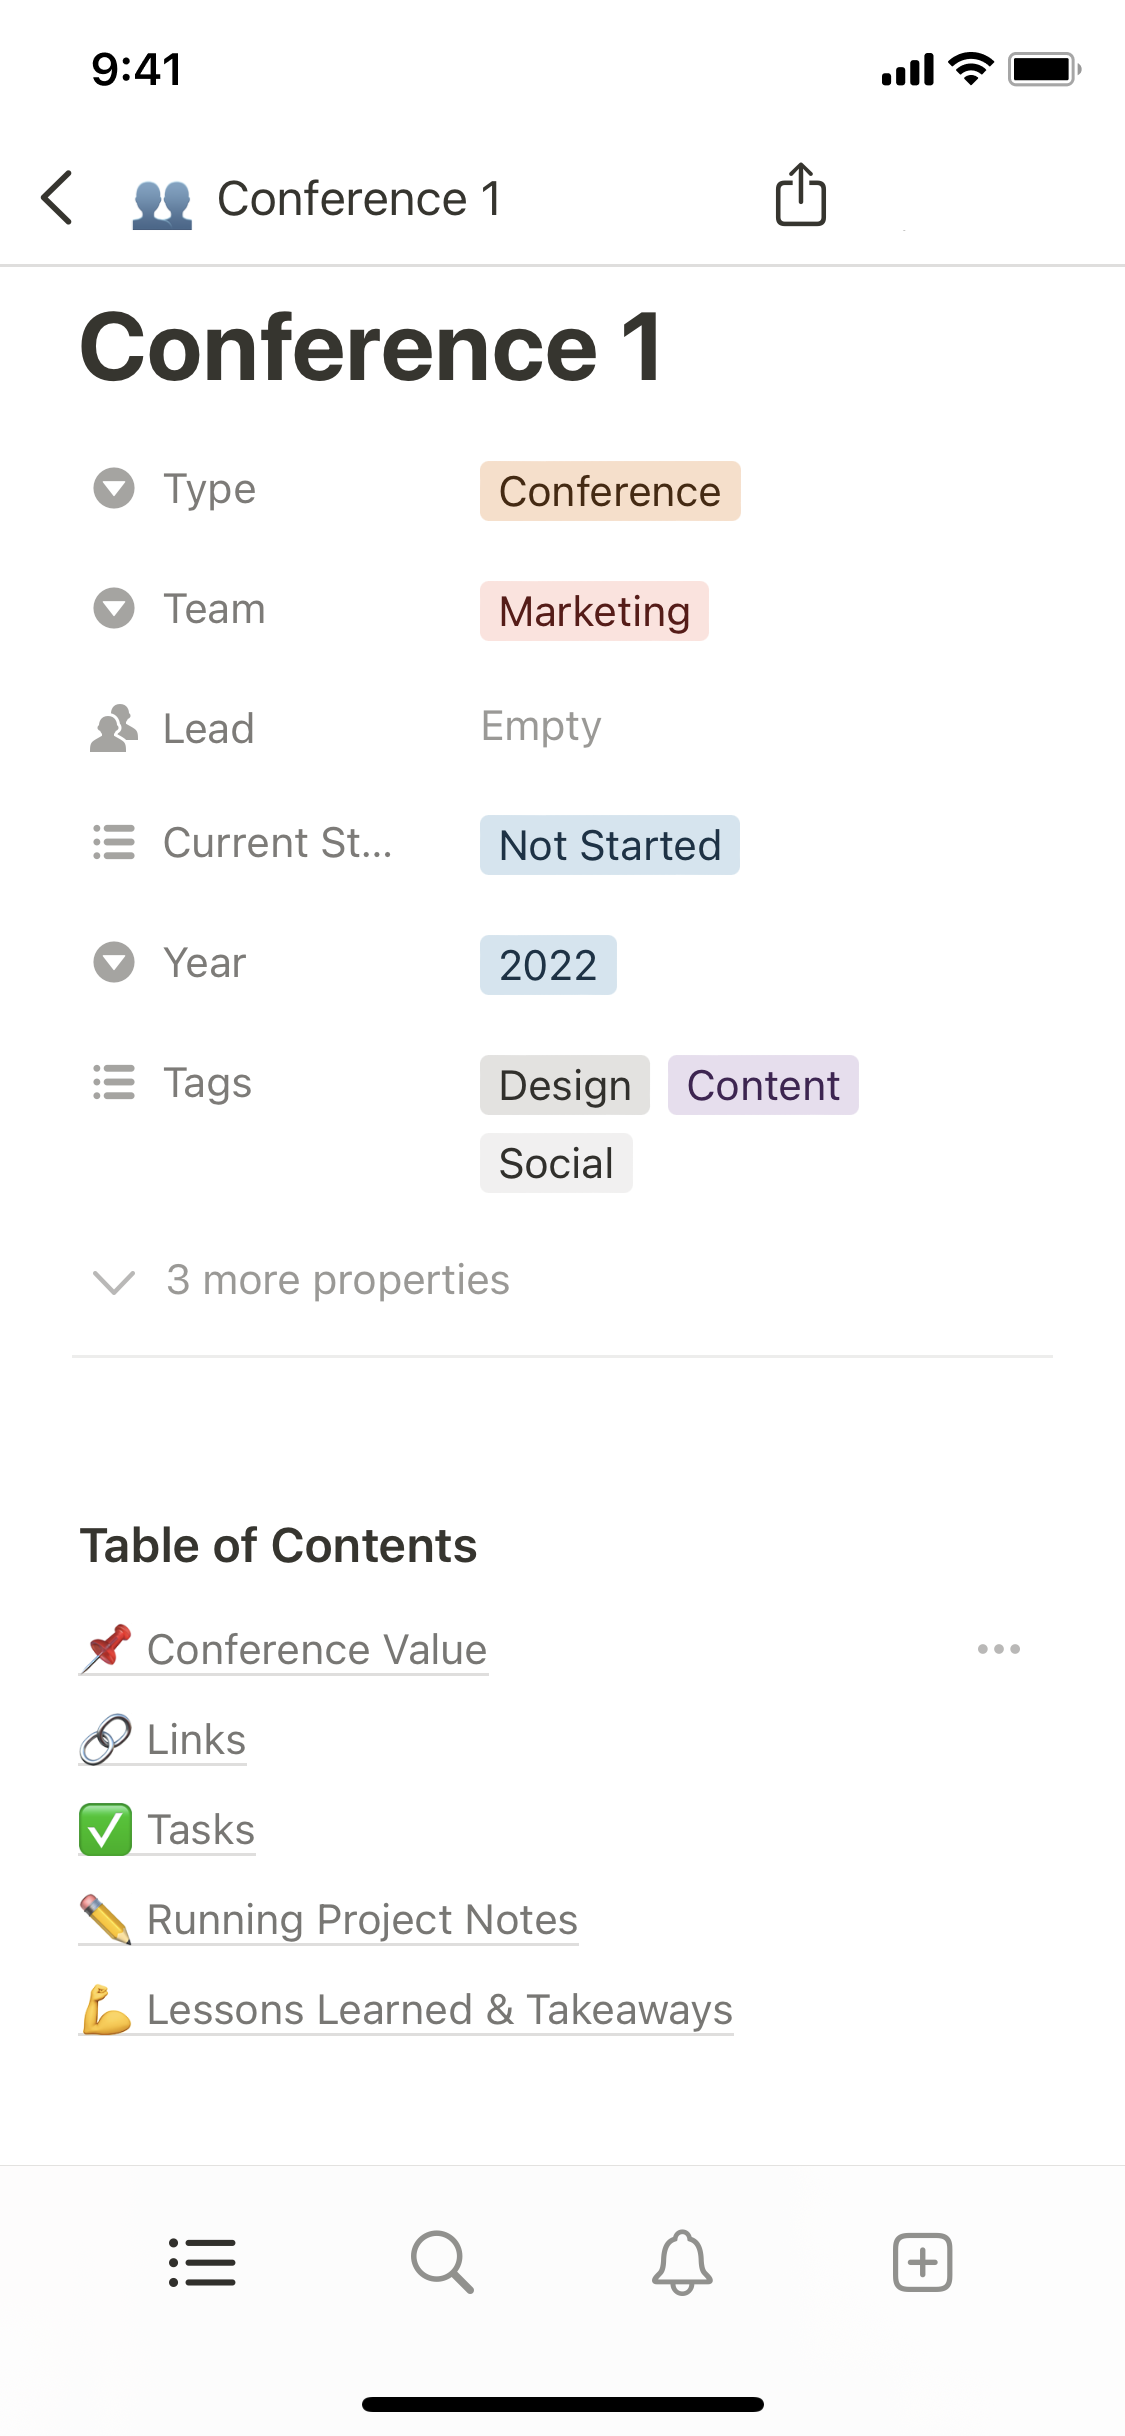Open the sidebar list menu icon
Viewport: 1125px width, 2436px height.
pyautogui.click(x=202, y=2262)
